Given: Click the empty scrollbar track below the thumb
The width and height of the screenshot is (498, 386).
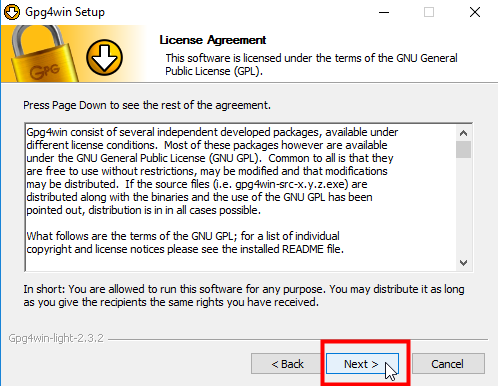Looking at the screenshot, I should (463, 207).
